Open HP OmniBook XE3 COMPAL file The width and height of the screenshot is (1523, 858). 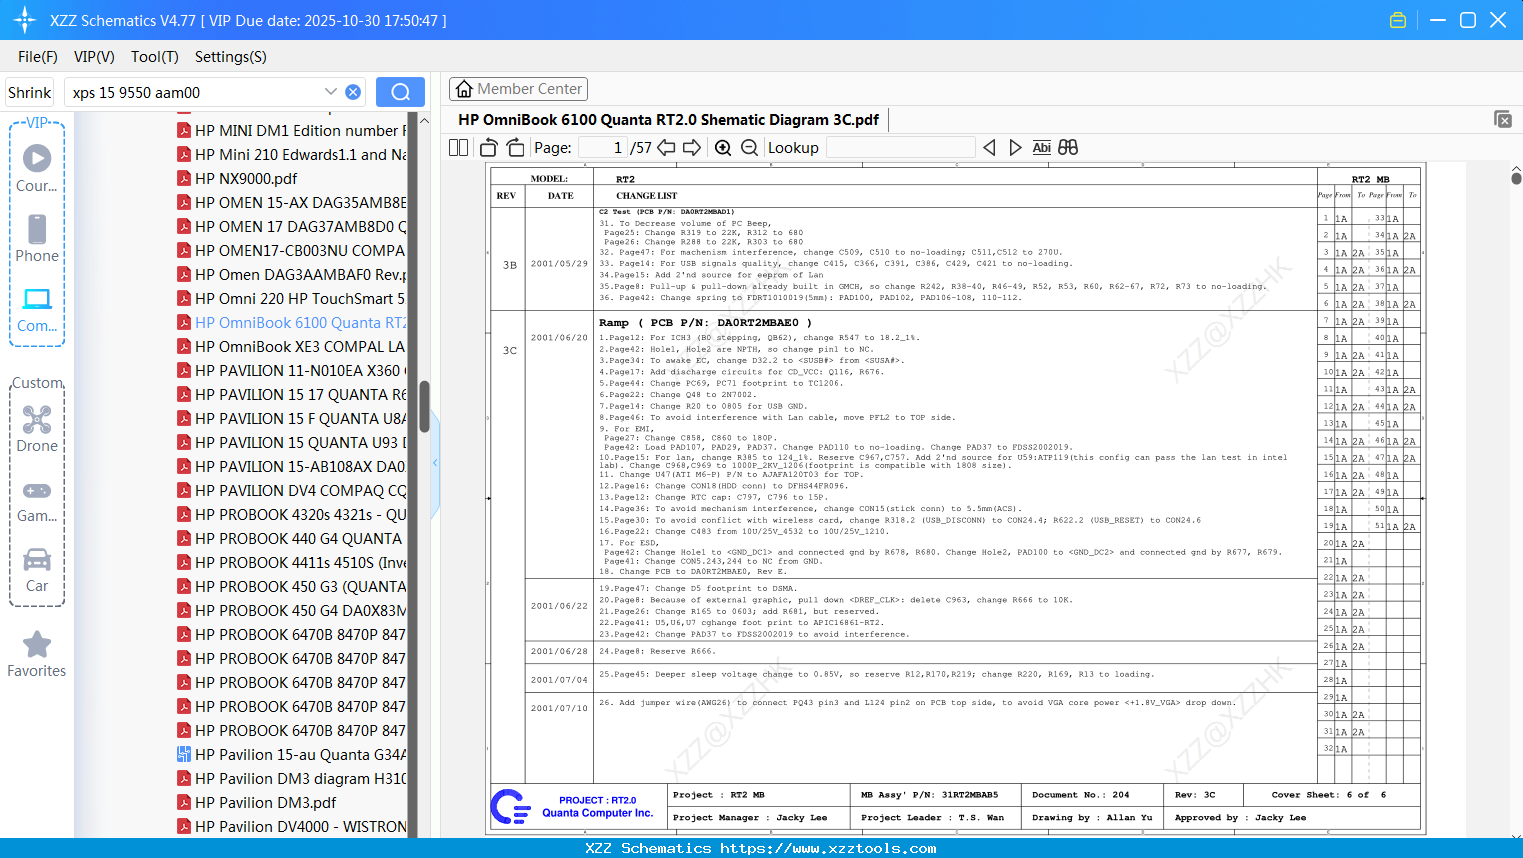tap(291, 347)
